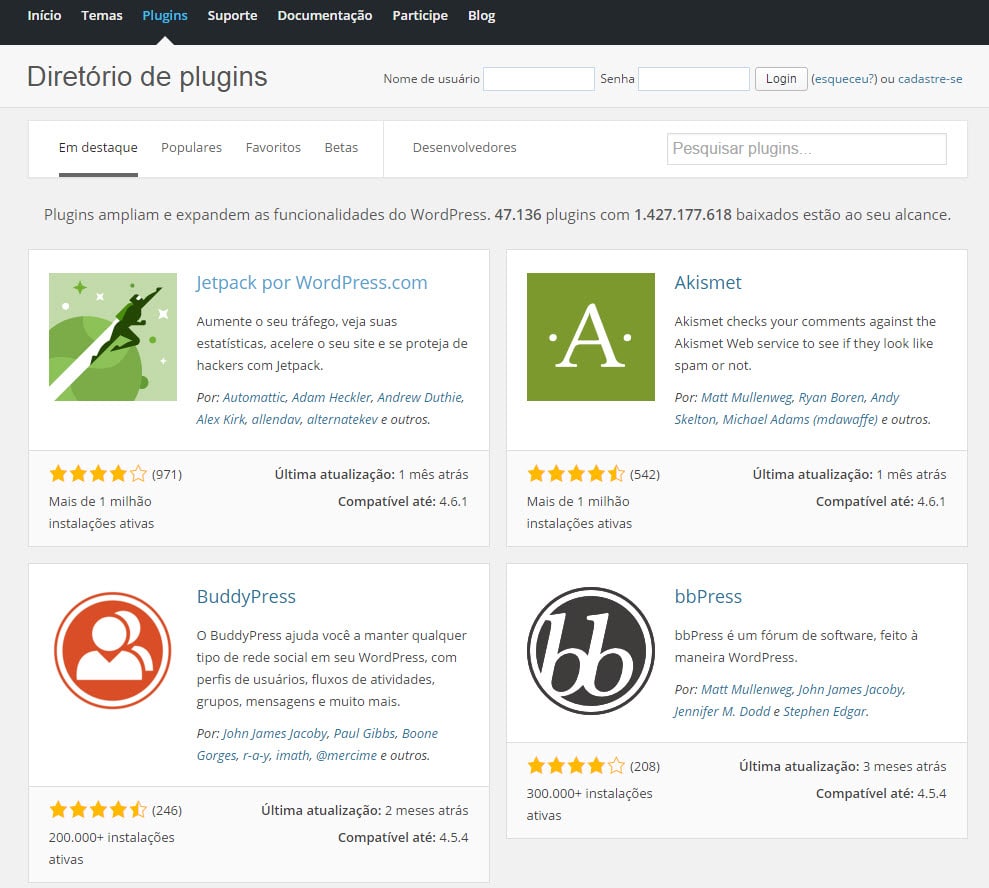Open the Desenvolvedores tab
This screenshot has height=888, width=989.
(x=464, y=147)
